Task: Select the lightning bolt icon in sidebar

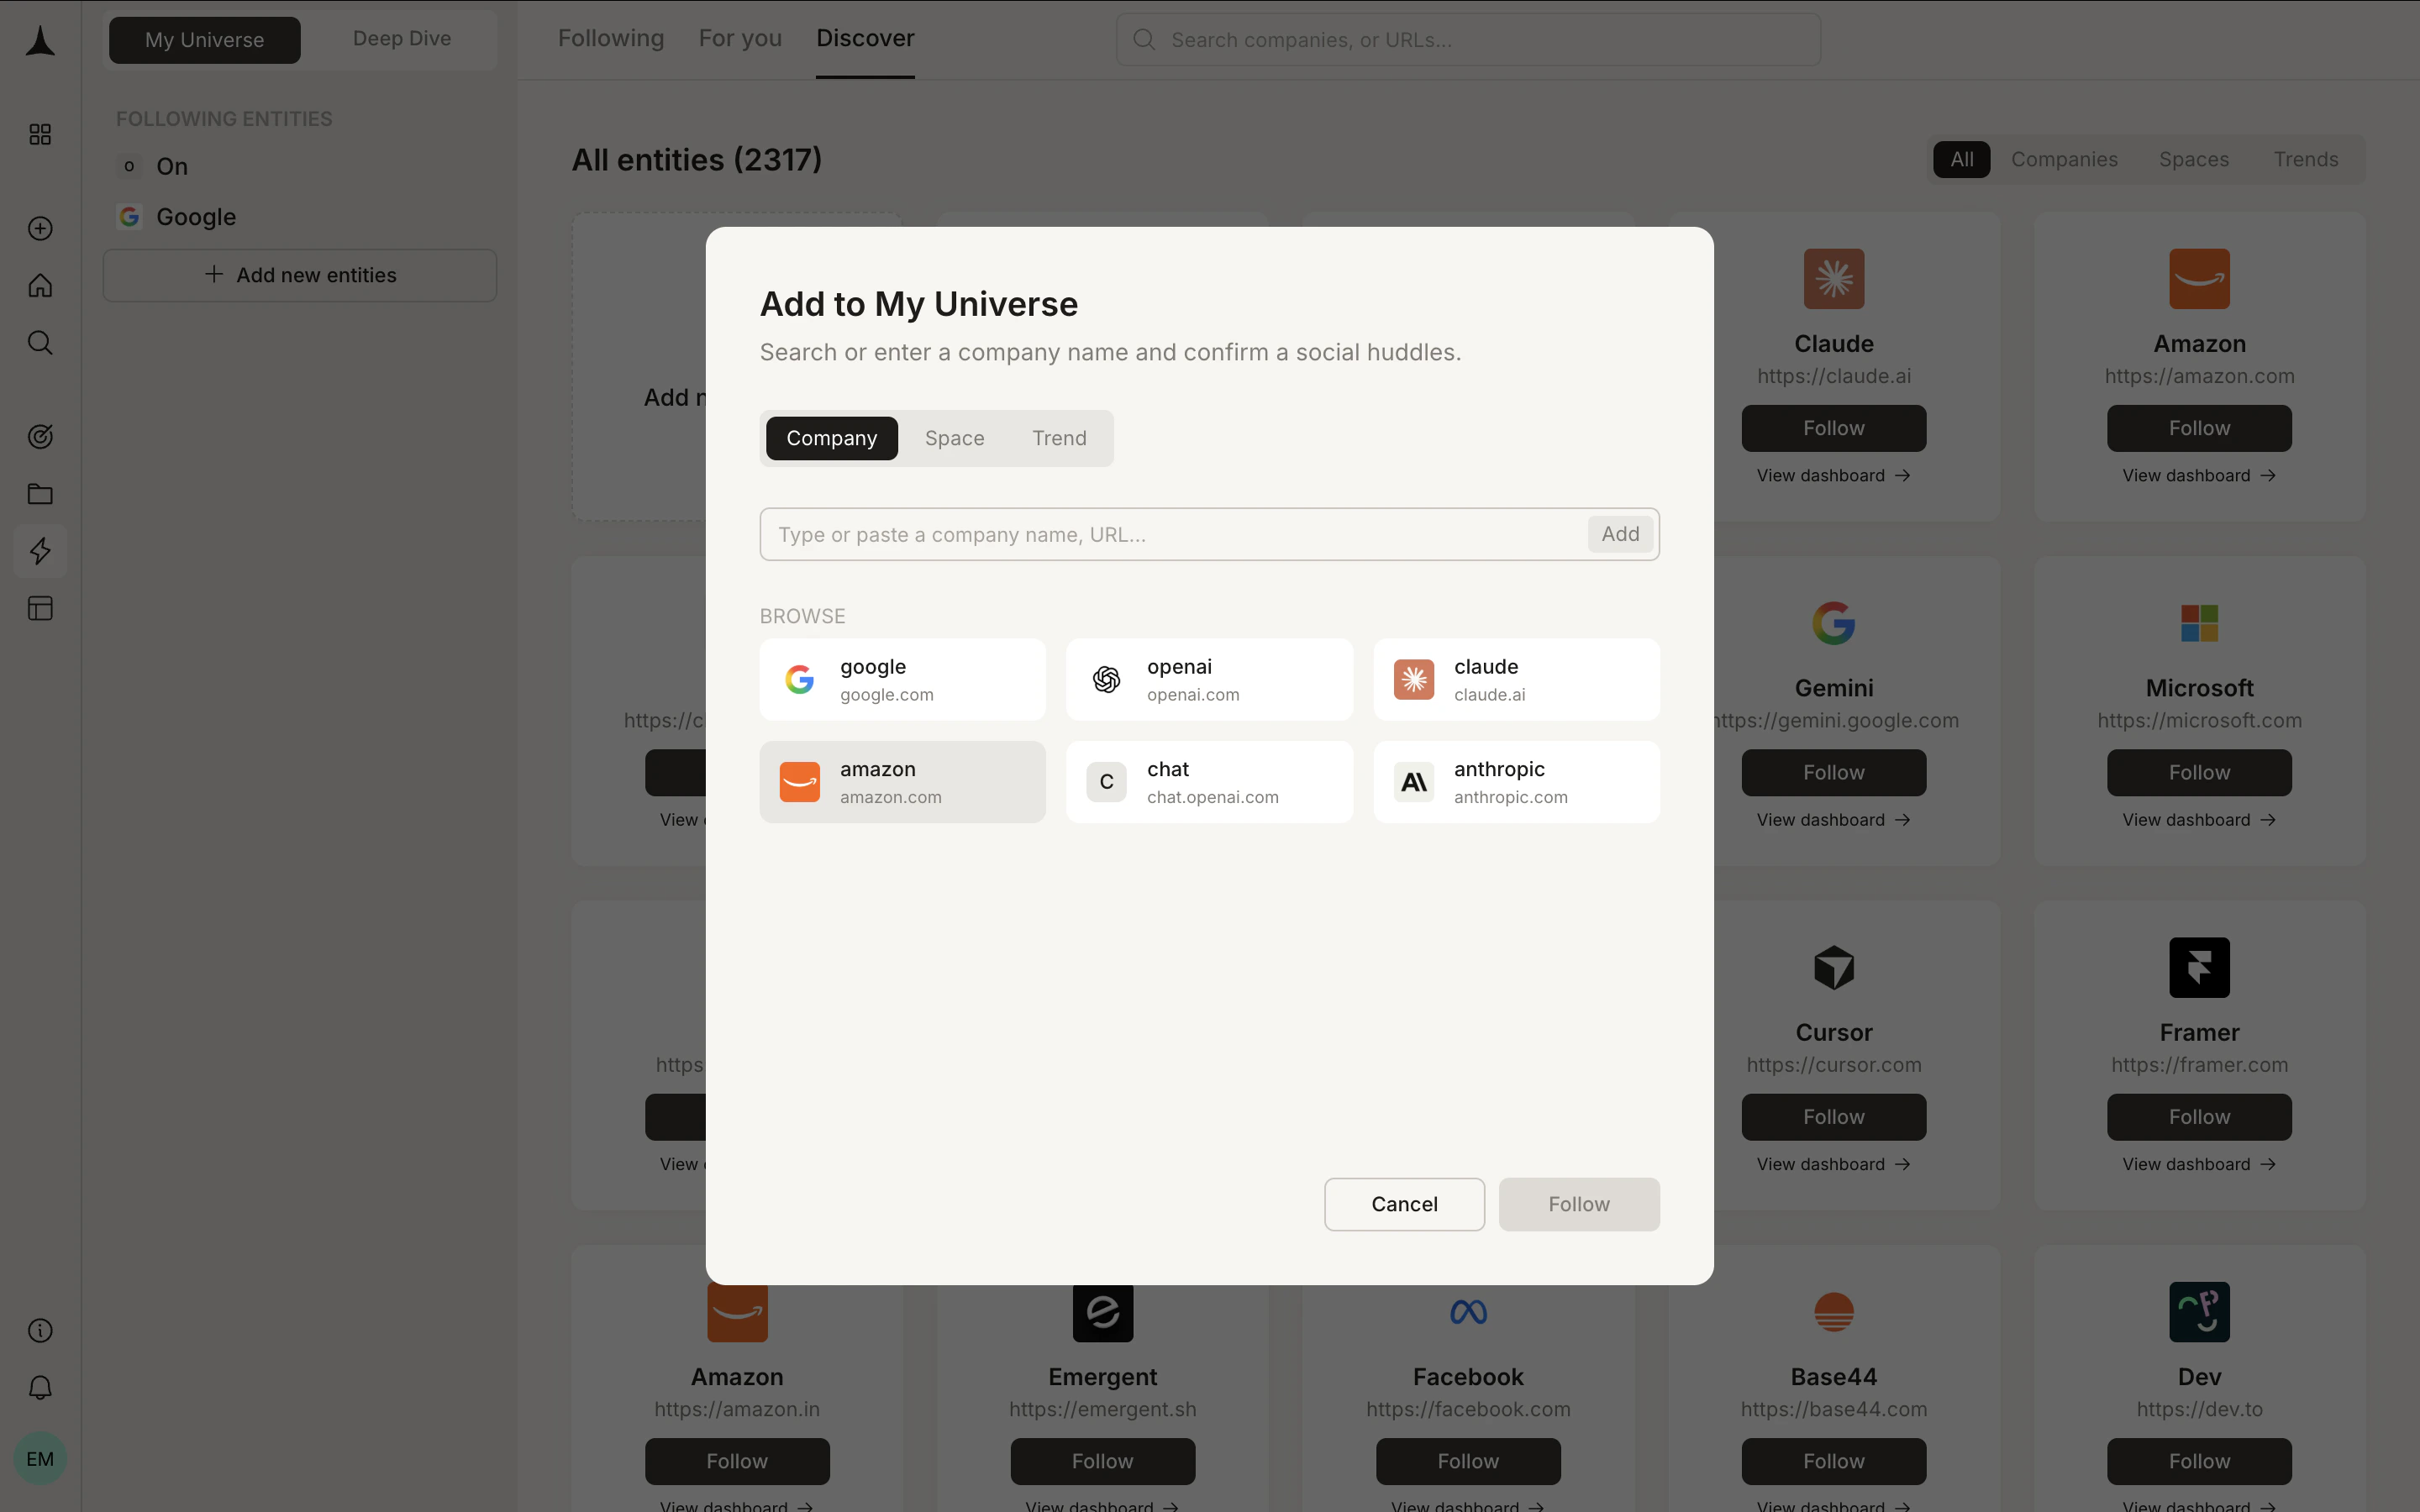Action: 40,551
